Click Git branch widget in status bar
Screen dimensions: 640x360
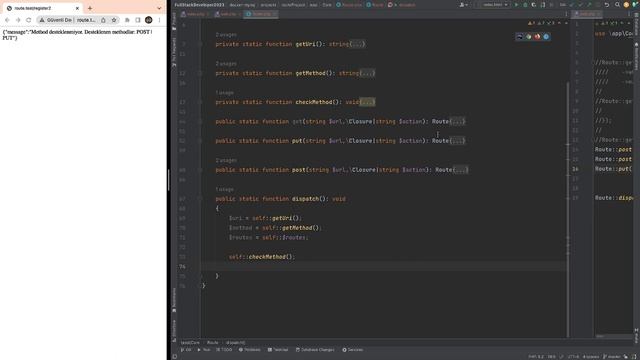611,357
